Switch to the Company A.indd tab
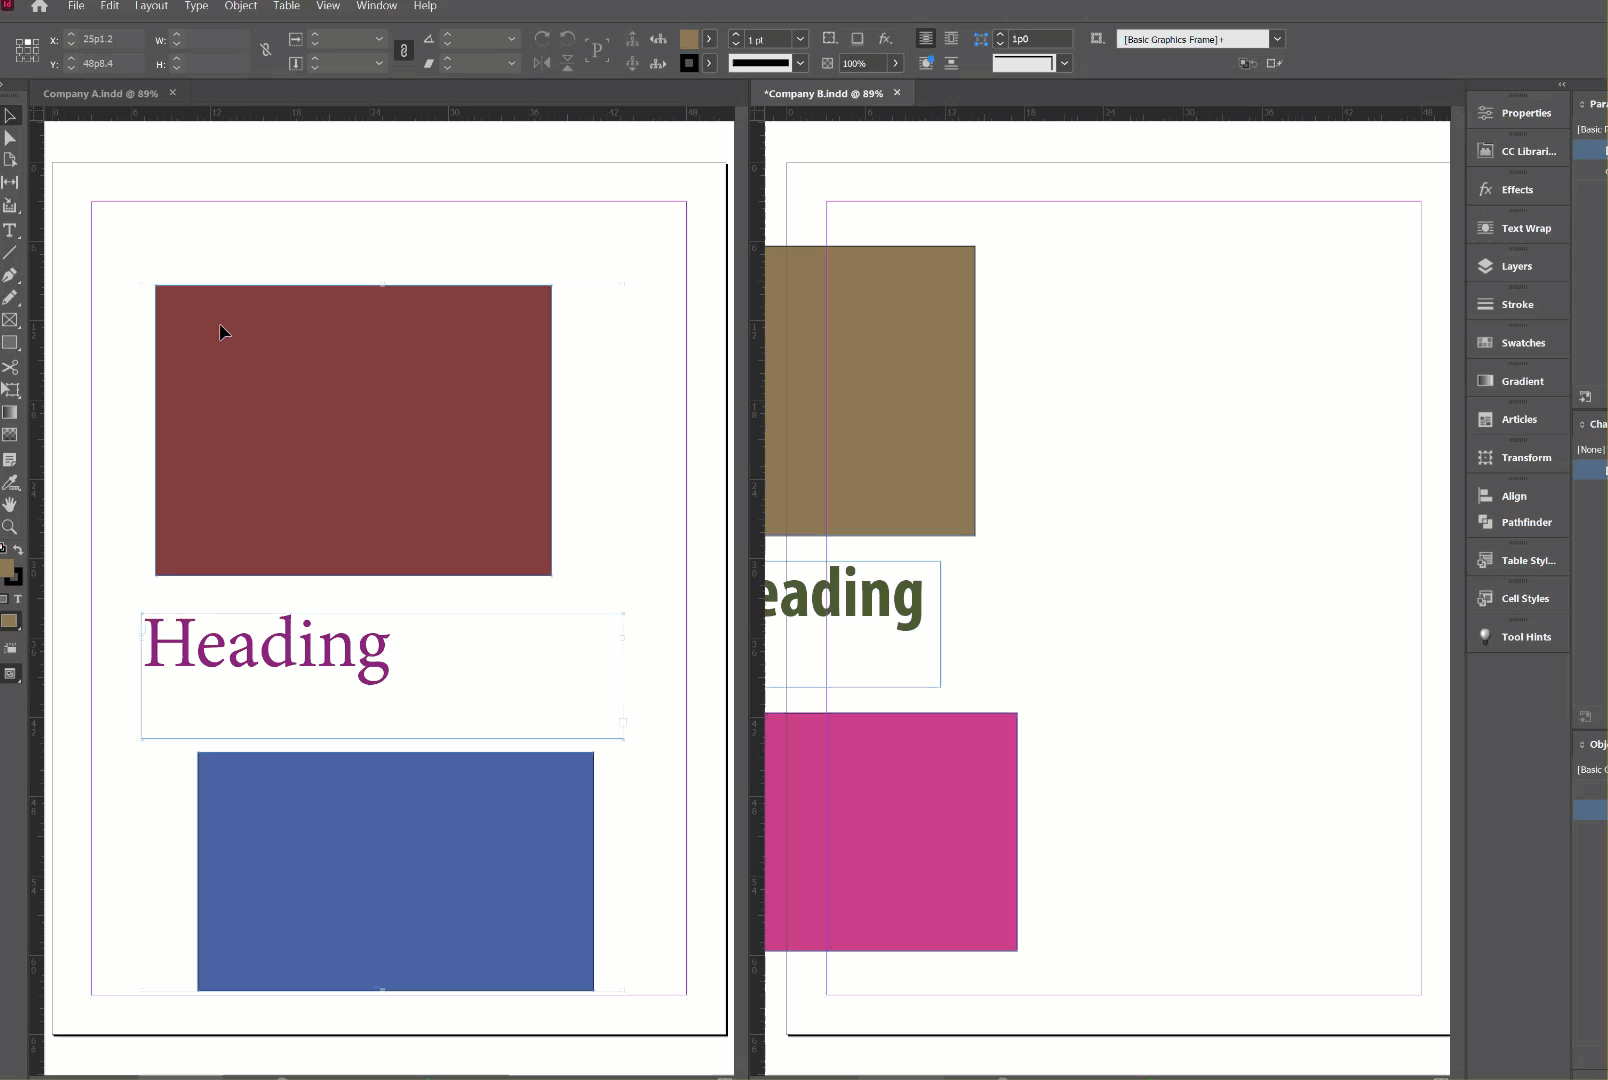The height and width of the screenshot is (1080, 1608). tap(100, 93)
